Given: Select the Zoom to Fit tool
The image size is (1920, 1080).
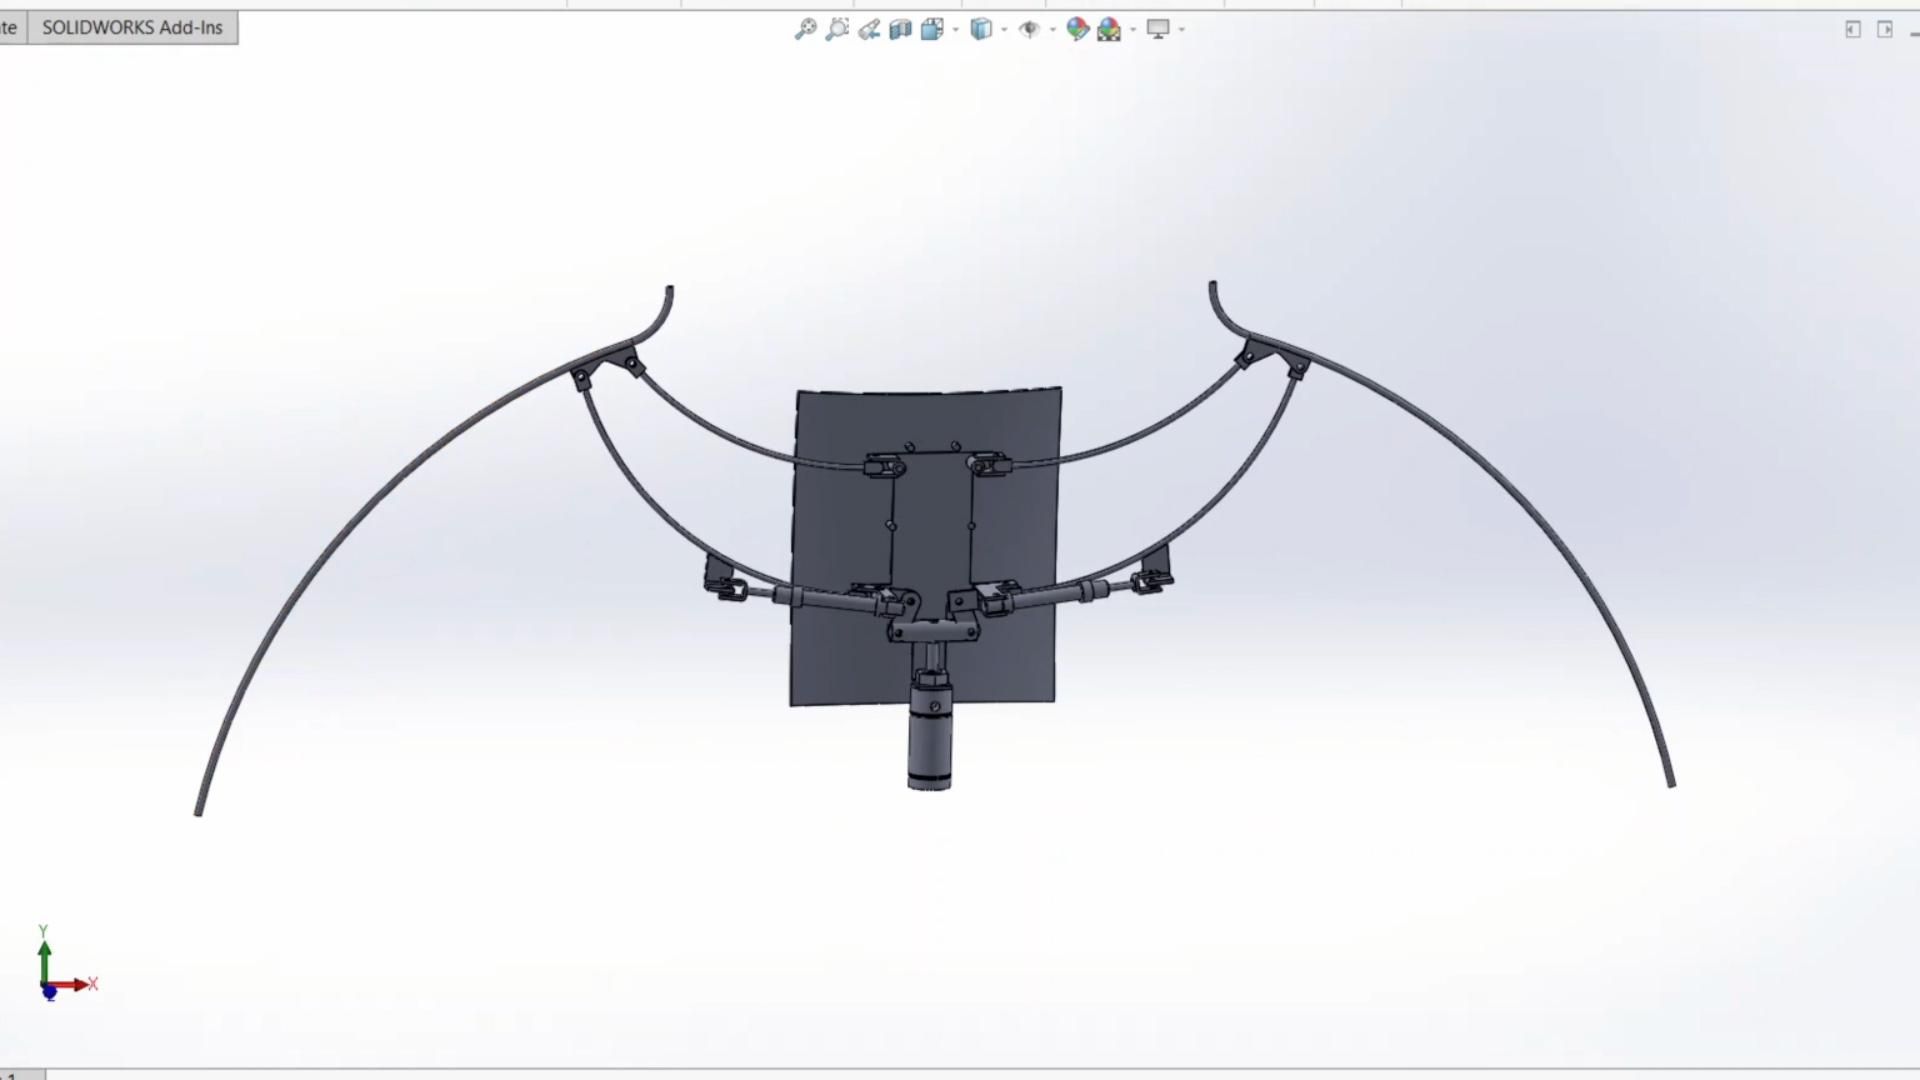Looking at the screenshot, I should pos(806,29).
